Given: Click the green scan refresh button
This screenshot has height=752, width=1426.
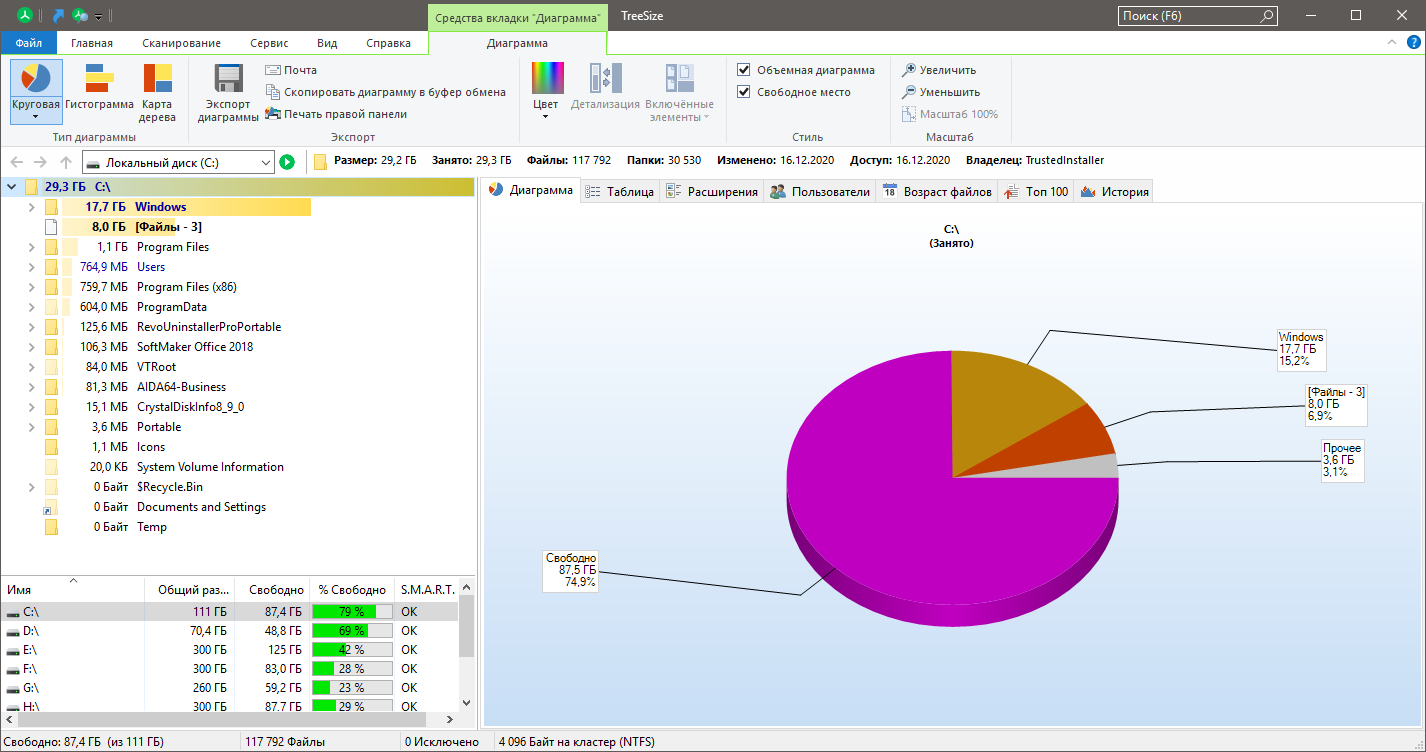Looking at the screenshot, I should tap(287, 162).
